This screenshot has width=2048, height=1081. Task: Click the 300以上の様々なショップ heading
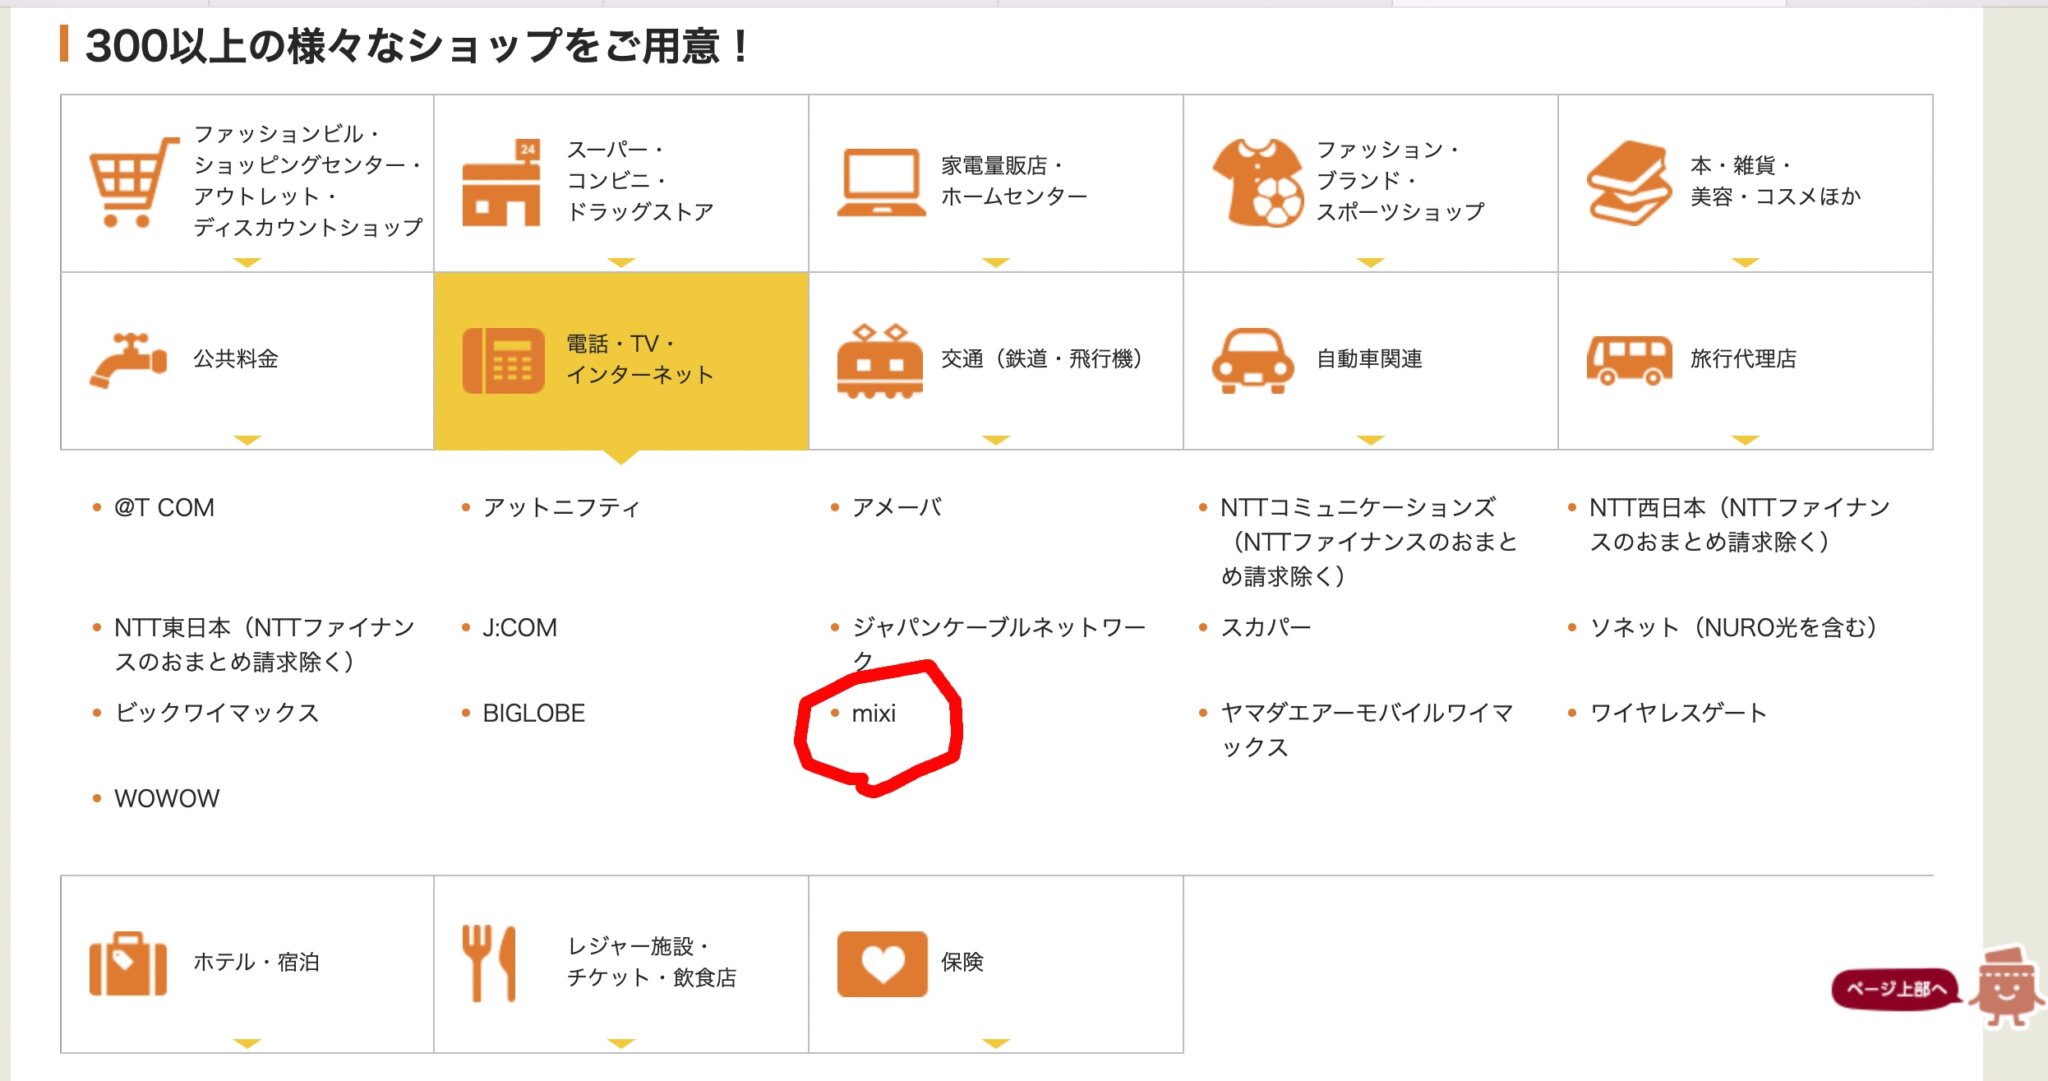(417, 46)
